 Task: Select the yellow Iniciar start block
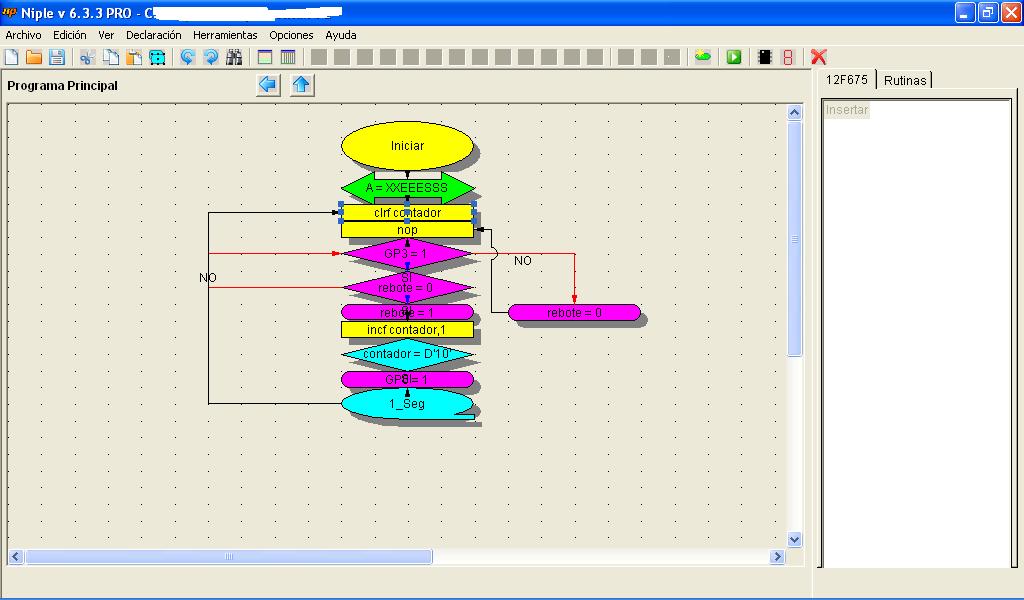pos(408,146)
